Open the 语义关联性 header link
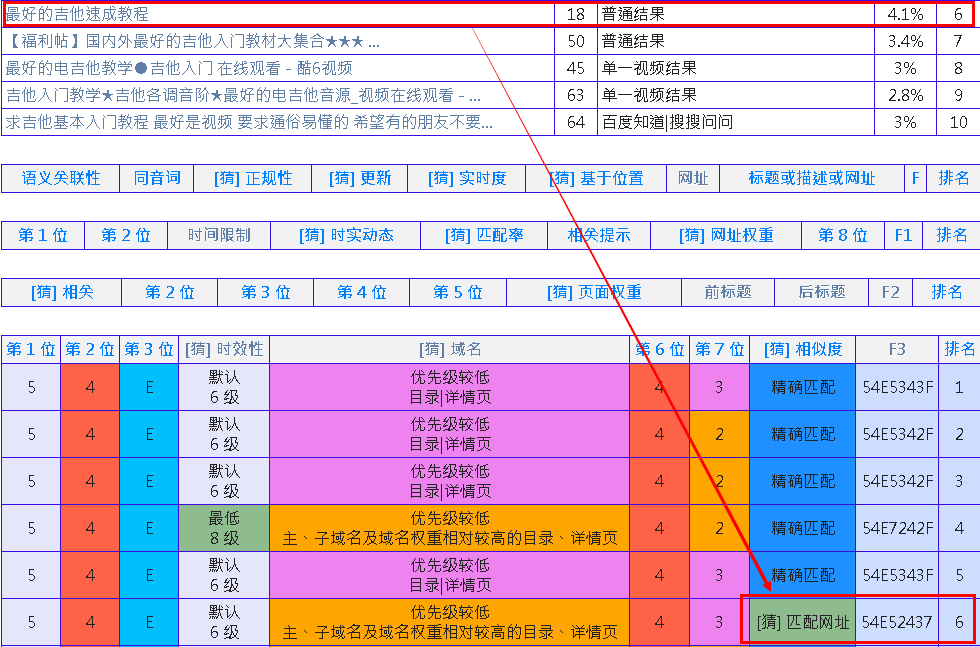This screenshot has height=647, width=980. [x=61, y=178]
